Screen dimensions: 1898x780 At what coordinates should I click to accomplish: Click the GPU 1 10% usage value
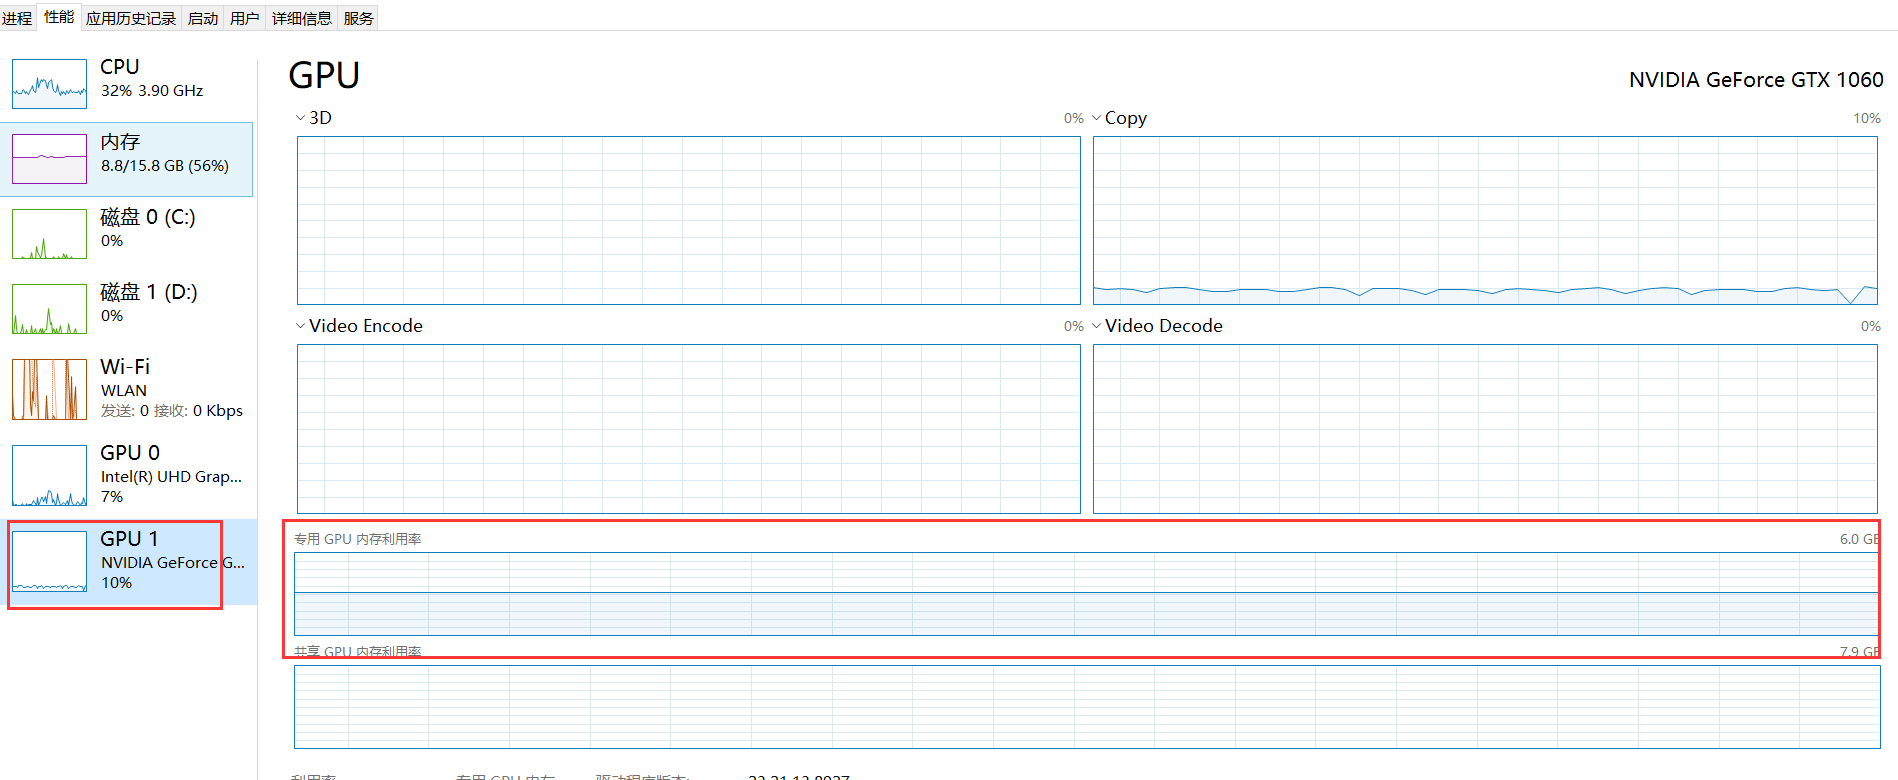coord(116,583)
